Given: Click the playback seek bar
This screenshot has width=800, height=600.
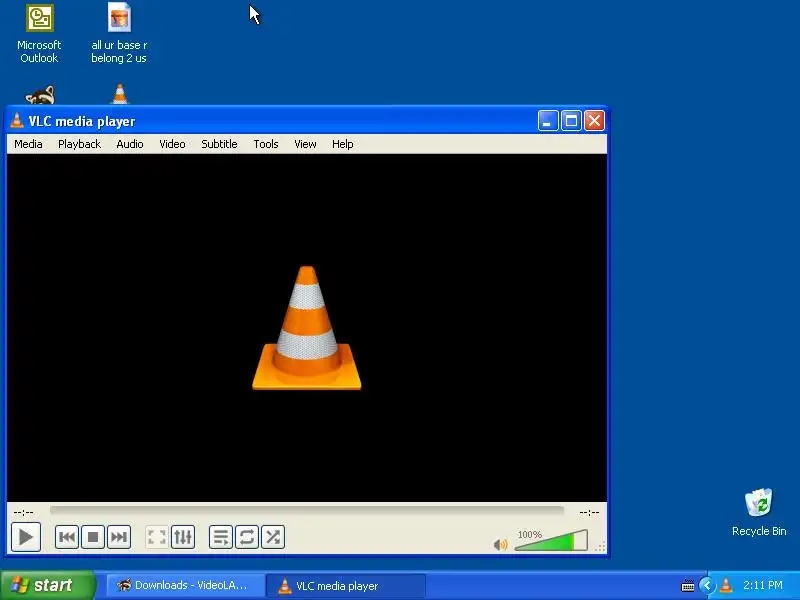Looking at the screenshot, I should tap(307, 511).
